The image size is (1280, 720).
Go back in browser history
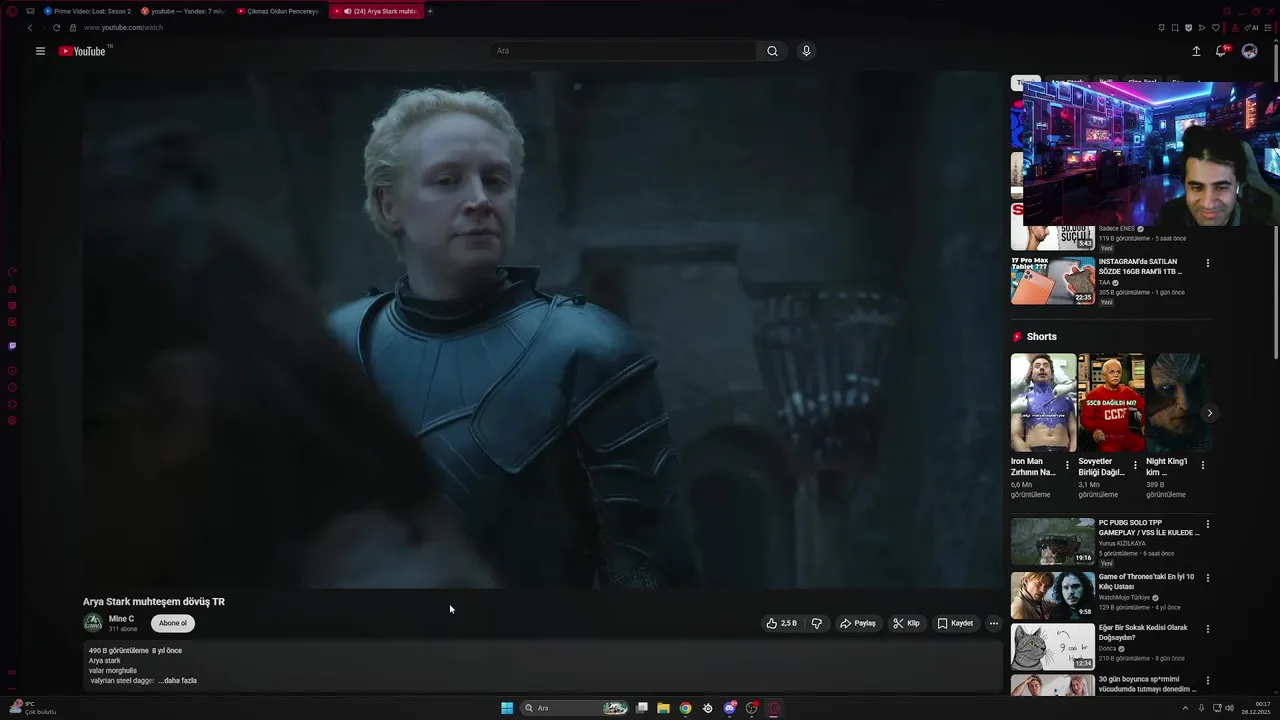29,28
